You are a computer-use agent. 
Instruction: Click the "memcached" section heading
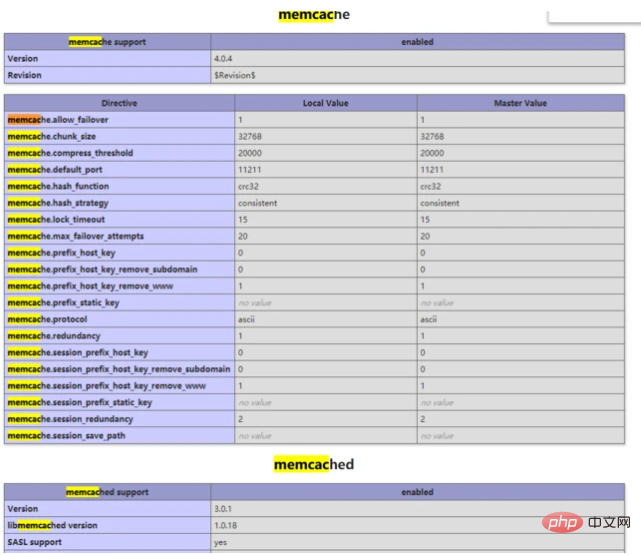[x=314, y=464]
